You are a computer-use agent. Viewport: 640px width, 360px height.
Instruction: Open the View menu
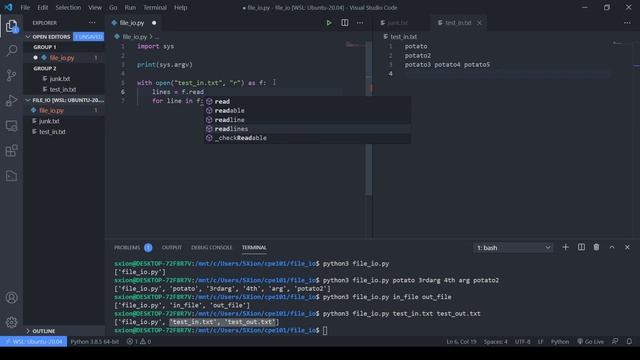pyautogui.click(x=95, y=7)
